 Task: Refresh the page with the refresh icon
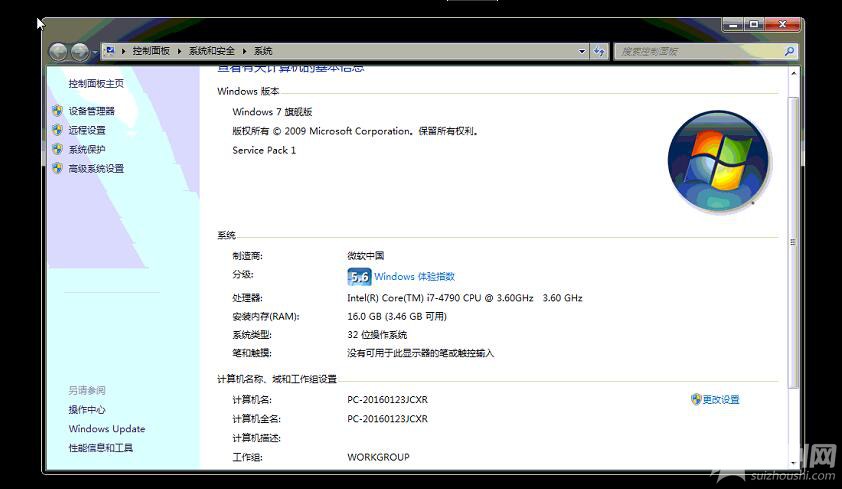[x=599, y=52]
